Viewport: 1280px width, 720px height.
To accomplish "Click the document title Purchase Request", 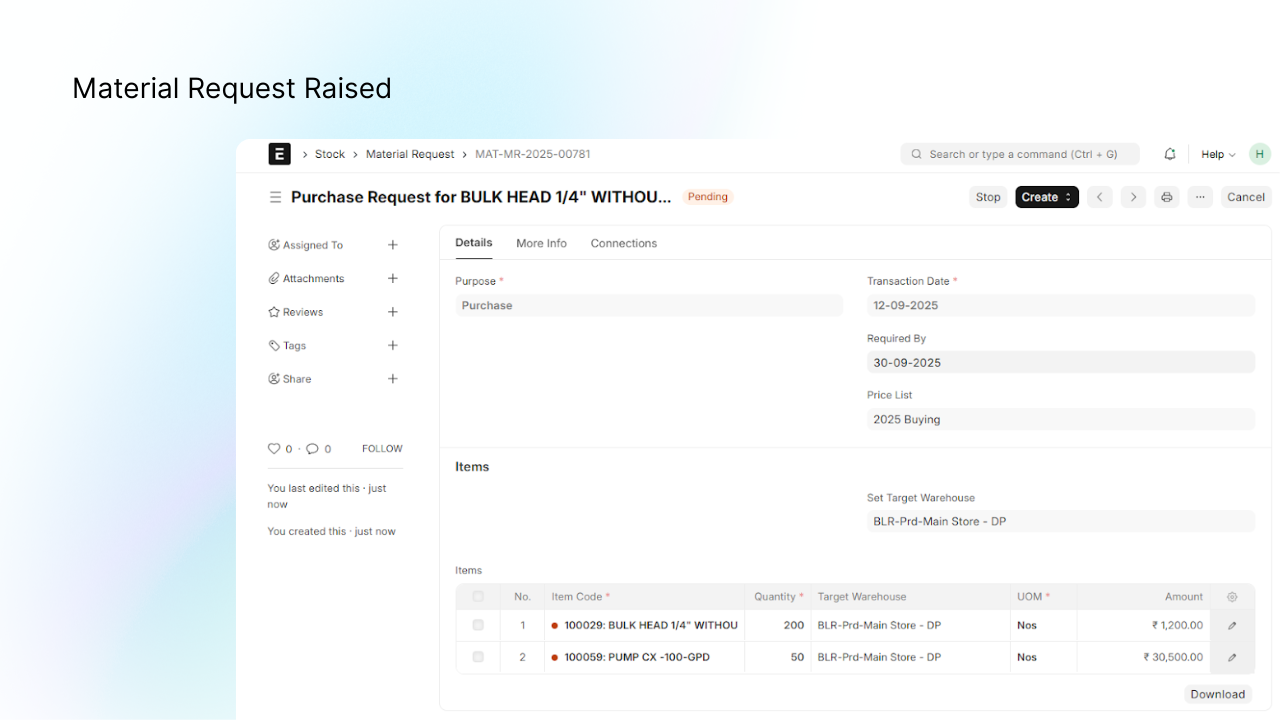I will pyautogui.click(x=481, y=197).
